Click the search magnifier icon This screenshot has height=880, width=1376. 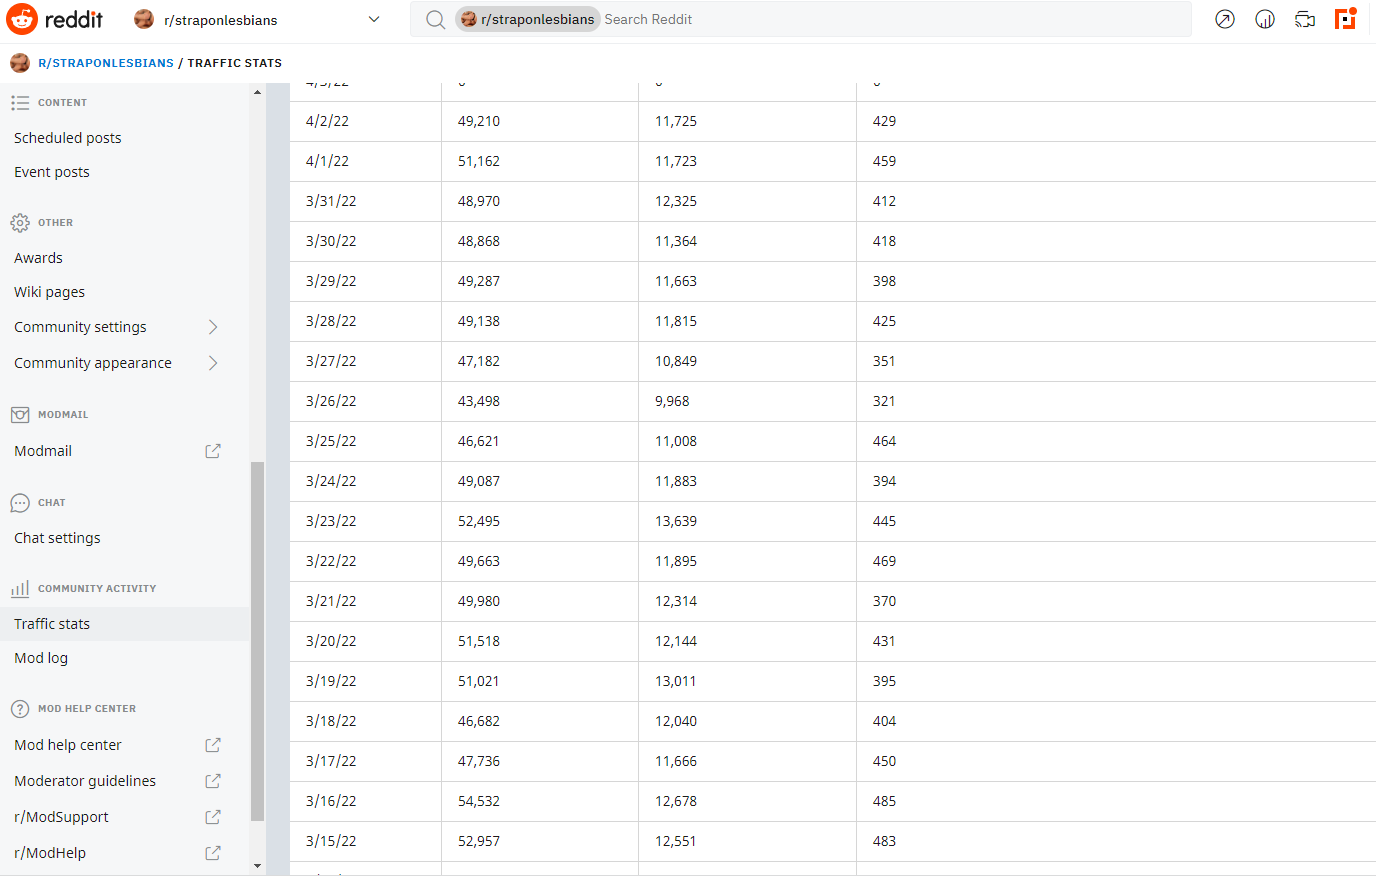tap(435, 19)
